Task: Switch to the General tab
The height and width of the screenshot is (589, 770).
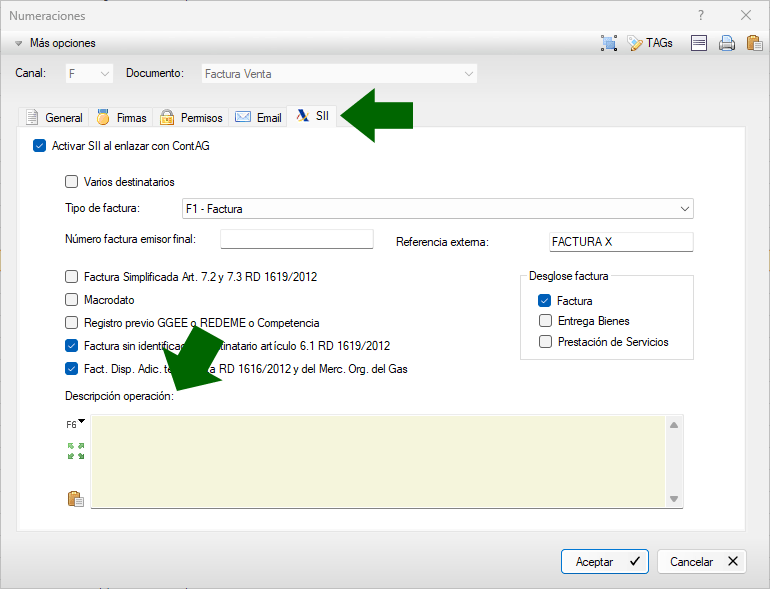Action: [55, 117]
